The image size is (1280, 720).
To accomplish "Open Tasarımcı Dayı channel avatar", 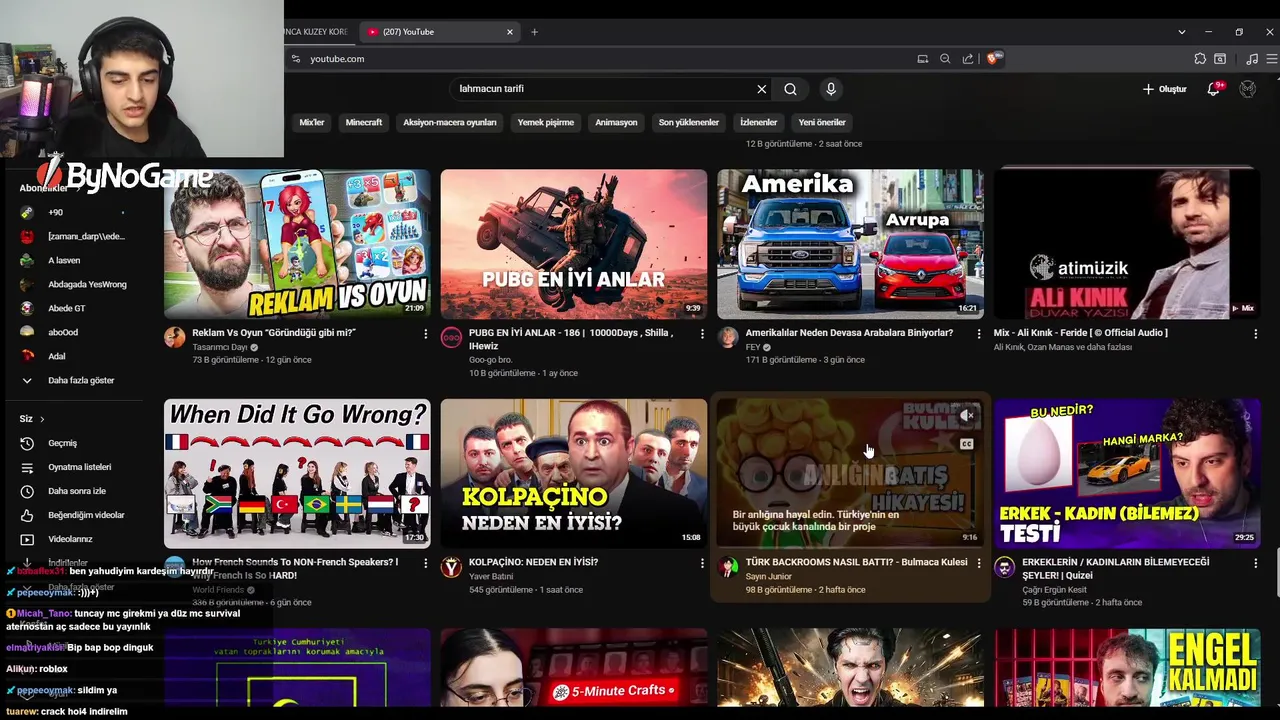I will 175,337.
